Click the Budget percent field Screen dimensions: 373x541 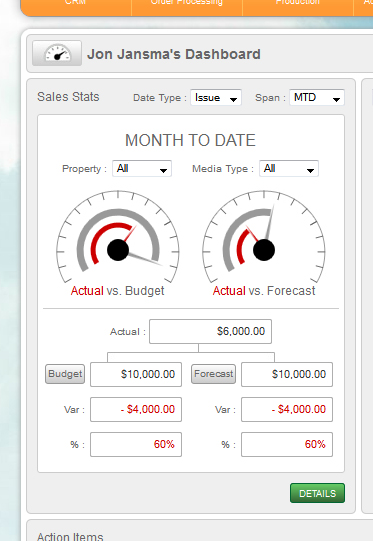coord(136,444)
